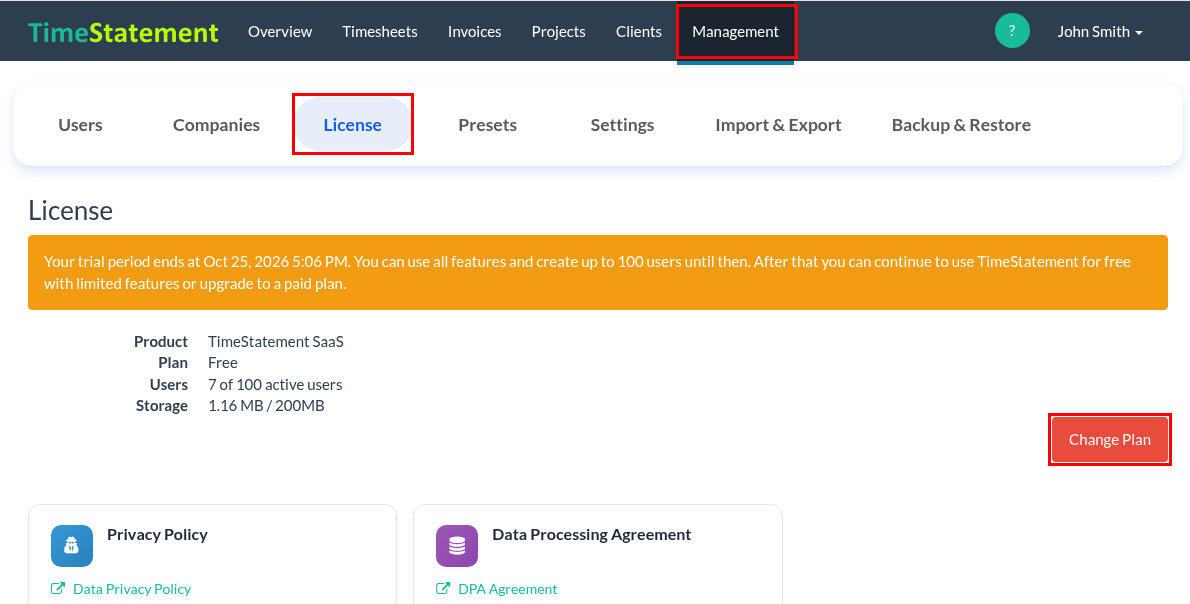Image resolution: width=1190 pixels, height=604 pixels.
Task: Open the Data Privacy Policy link
Action: pyautogui.click(x=132, y=589)
